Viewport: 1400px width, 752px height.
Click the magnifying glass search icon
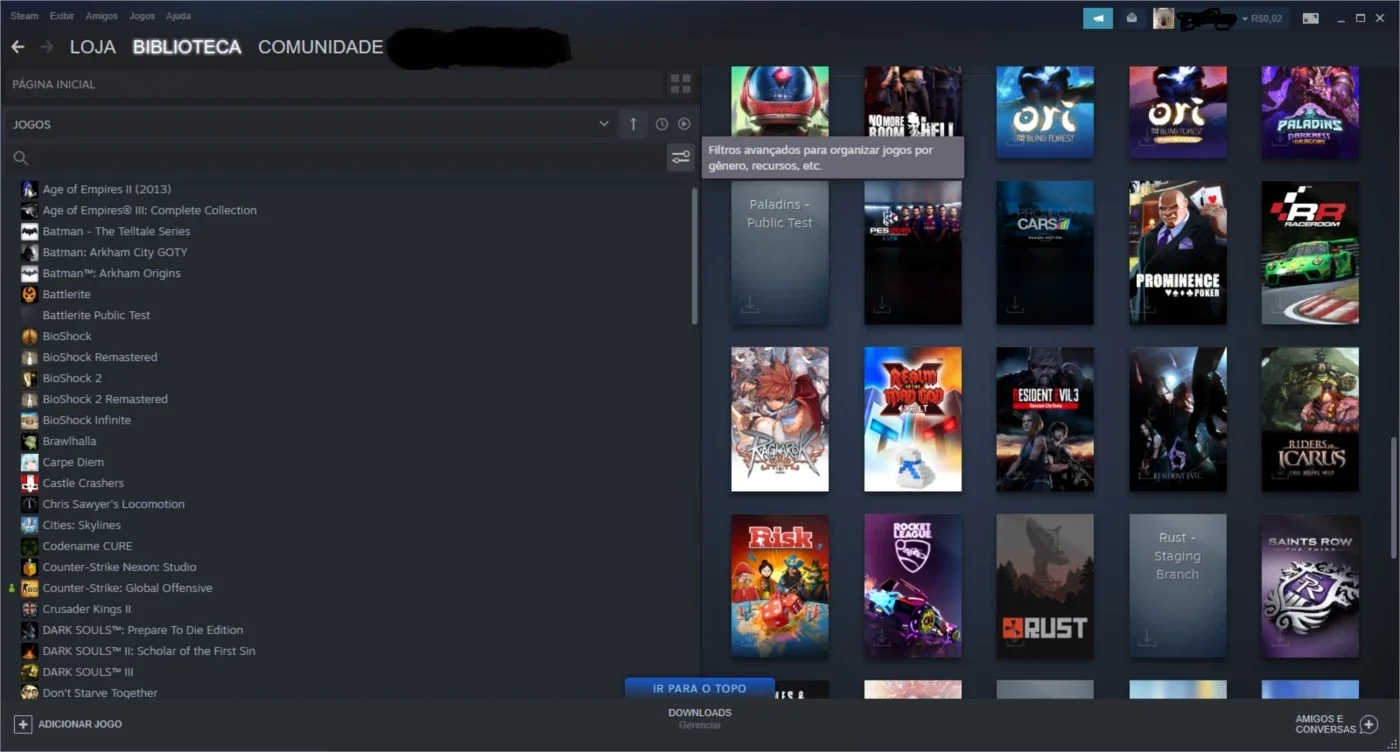(x=20, y=158)
